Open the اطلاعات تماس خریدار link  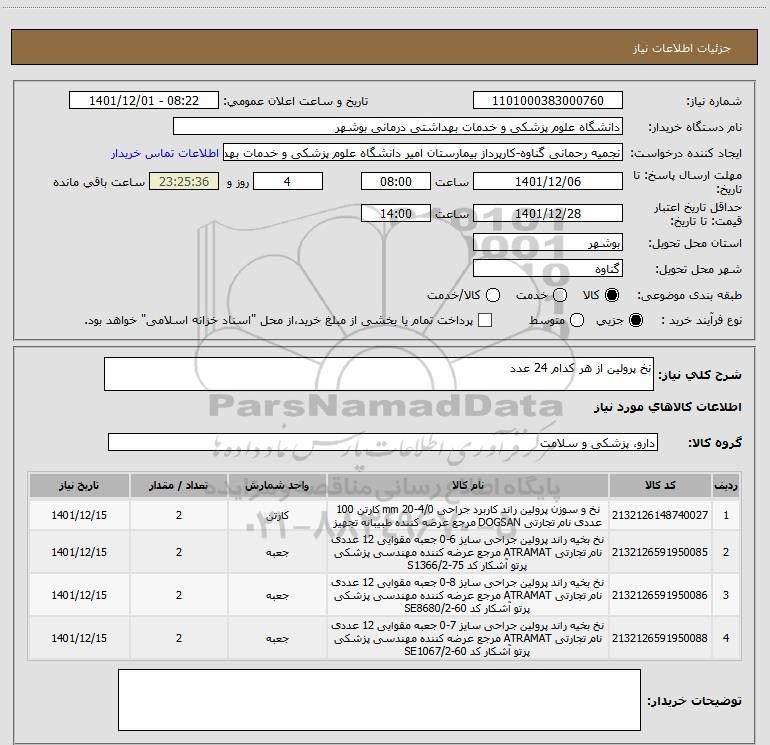[x=165, y=153]
